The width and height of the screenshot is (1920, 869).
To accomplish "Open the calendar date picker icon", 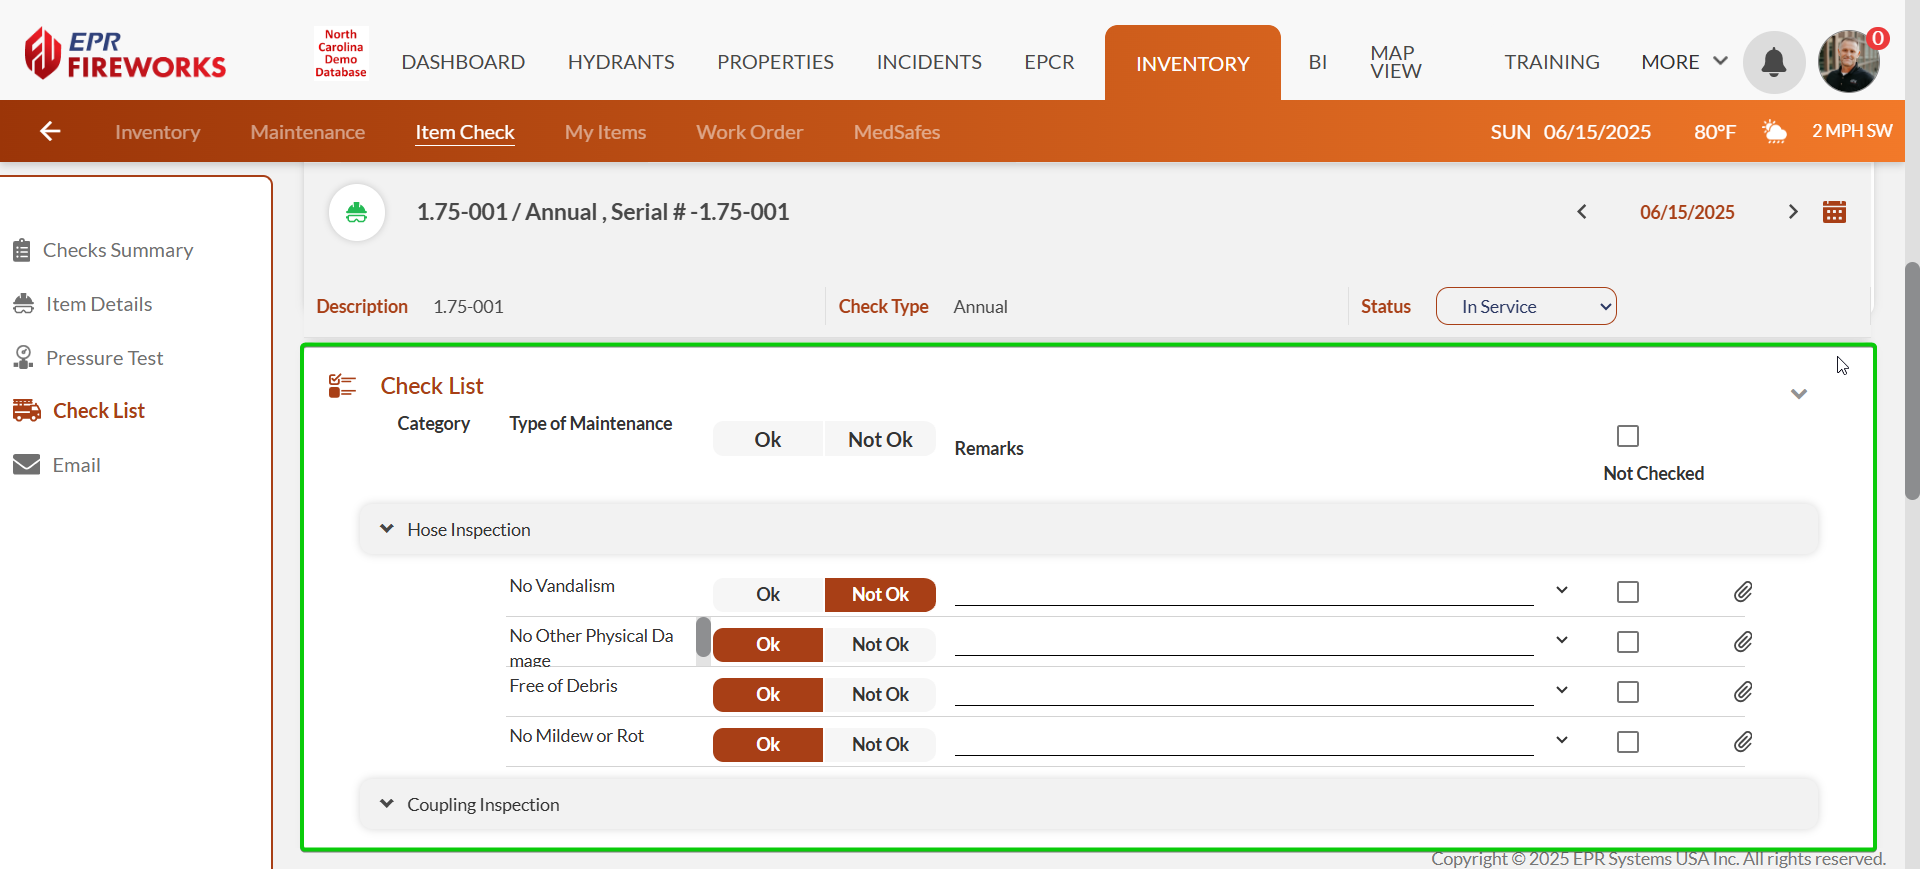I will (x=1834, y=212).
